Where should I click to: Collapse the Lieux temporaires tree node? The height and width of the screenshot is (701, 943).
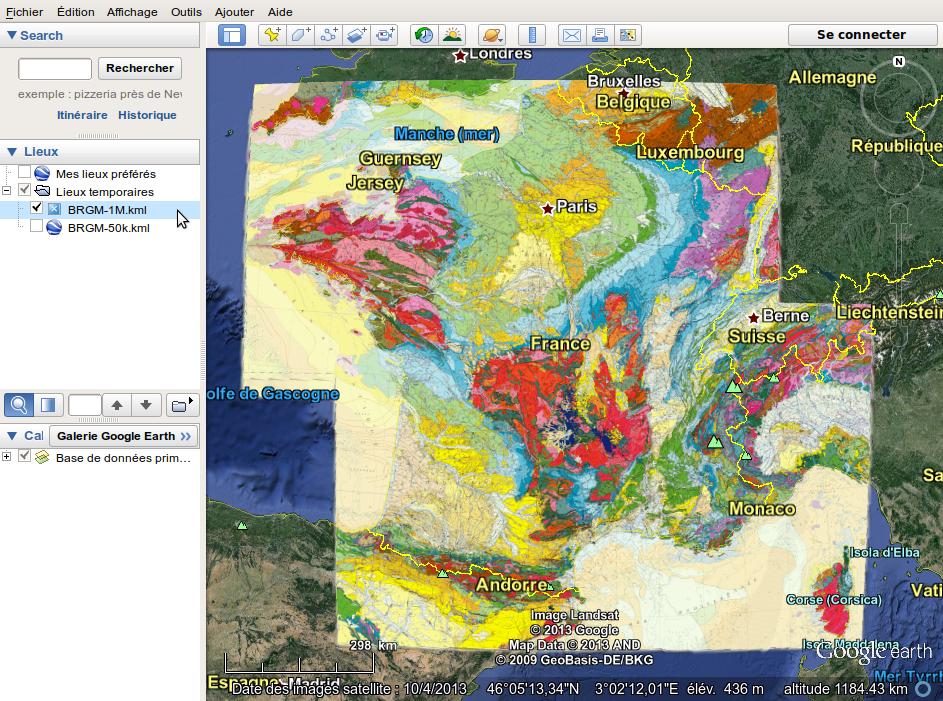7,191
